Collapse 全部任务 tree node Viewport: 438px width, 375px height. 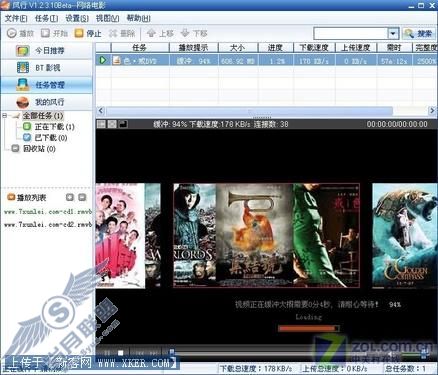(x=5, y=116)
